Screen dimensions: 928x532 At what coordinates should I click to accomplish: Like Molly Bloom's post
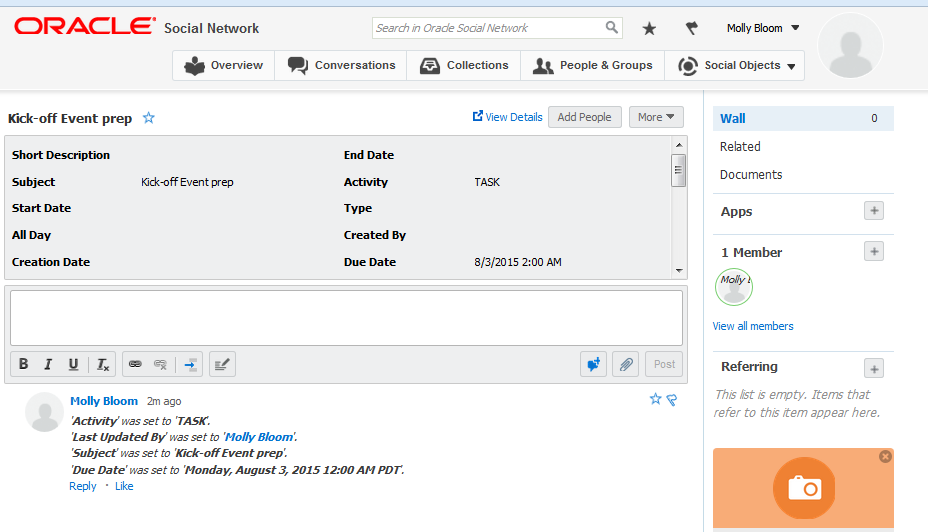tap(124, 486)
